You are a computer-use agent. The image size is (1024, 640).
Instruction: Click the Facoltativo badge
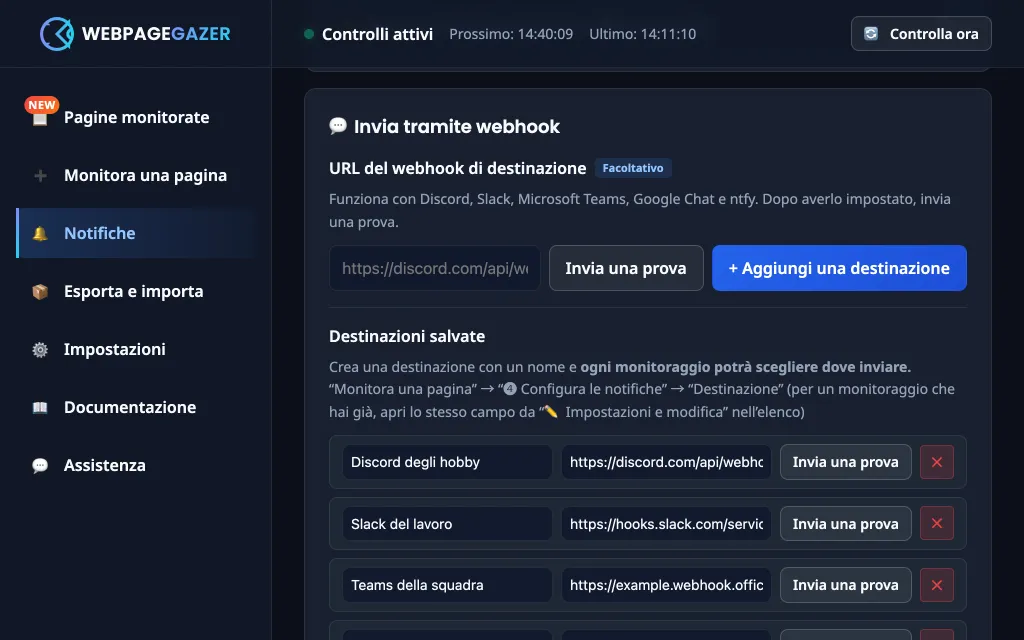633,168
